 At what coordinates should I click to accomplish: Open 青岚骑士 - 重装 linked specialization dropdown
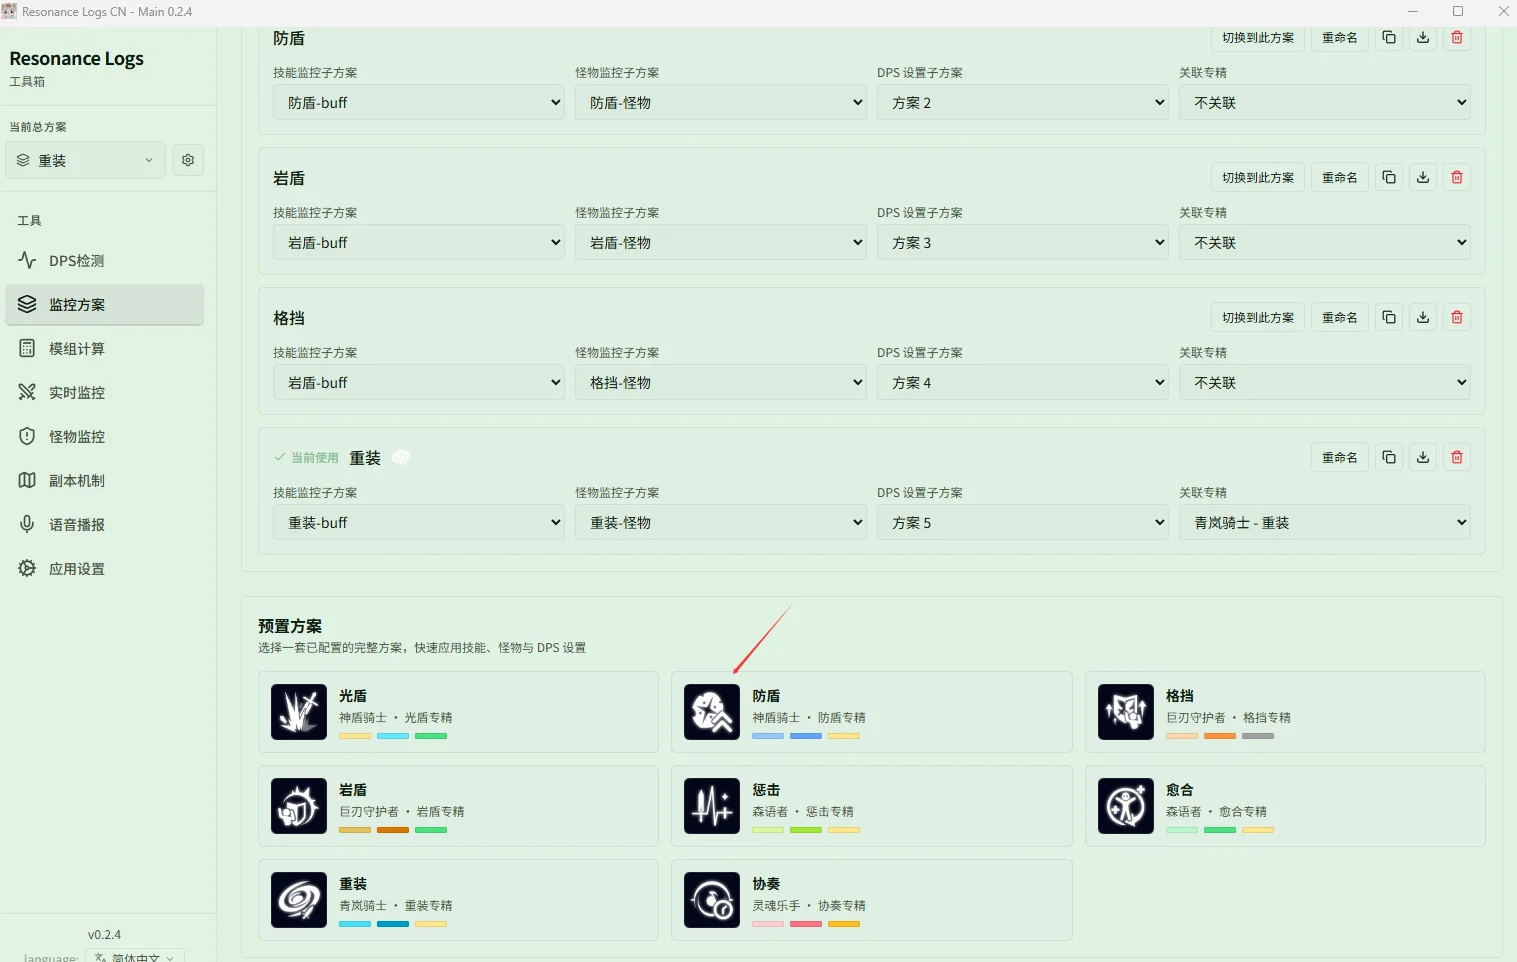1325,522
